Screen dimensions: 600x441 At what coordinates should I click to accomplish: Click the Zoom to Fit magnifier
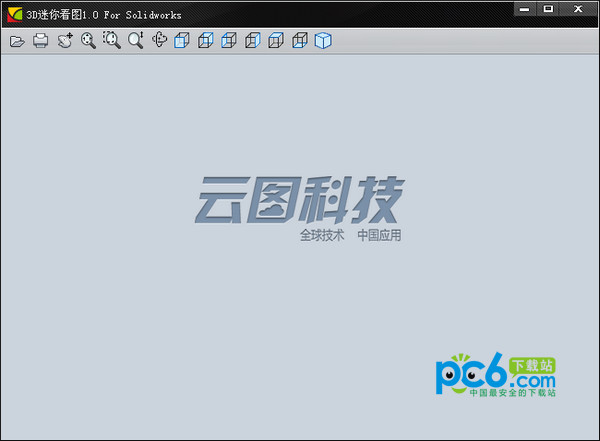click(x=88, y=41)
